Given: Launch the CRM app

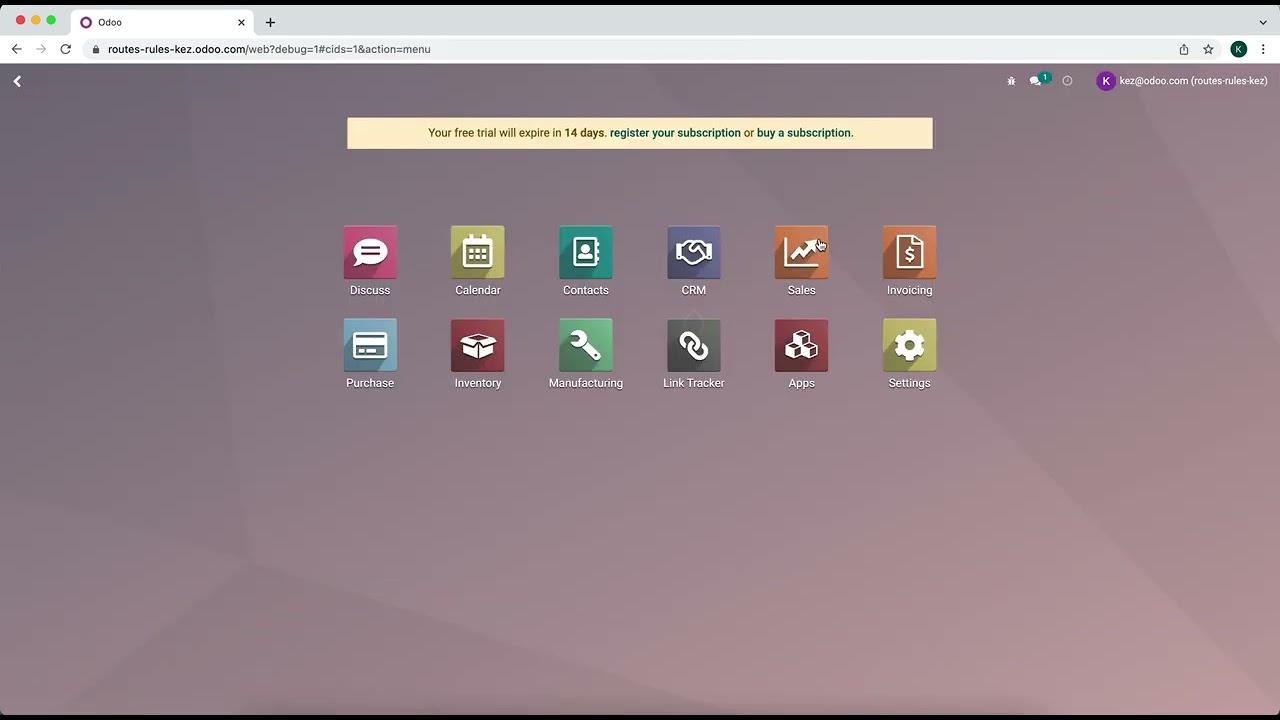Looking at the screenshot, I should tap(694, 253).
